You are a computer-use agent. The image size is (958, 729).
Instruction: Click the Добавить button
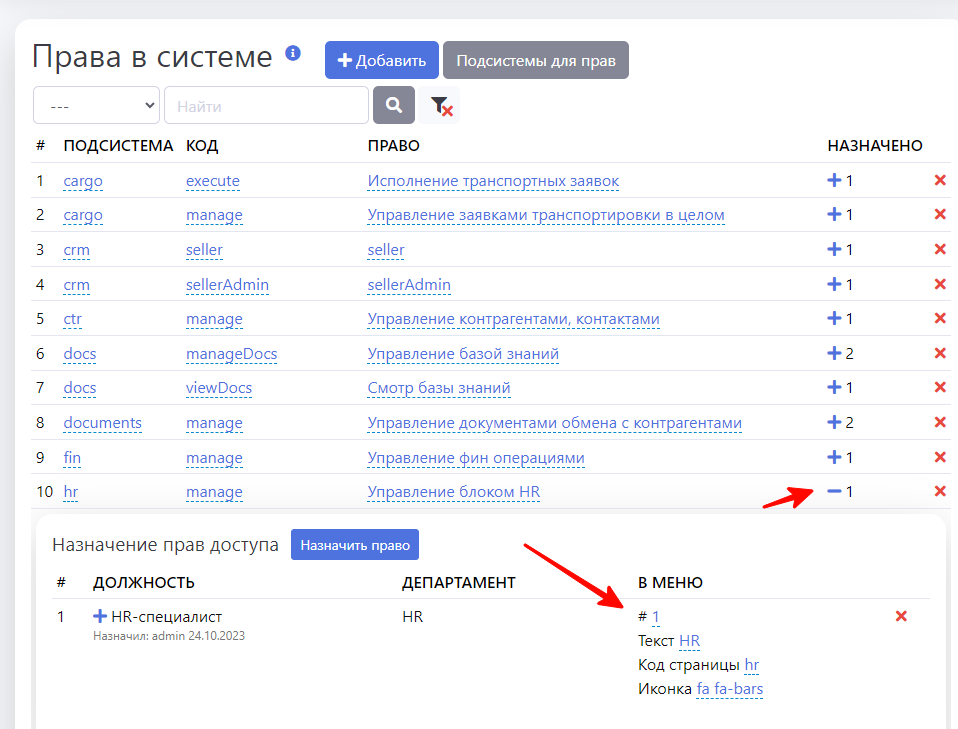tap(381, 60)
